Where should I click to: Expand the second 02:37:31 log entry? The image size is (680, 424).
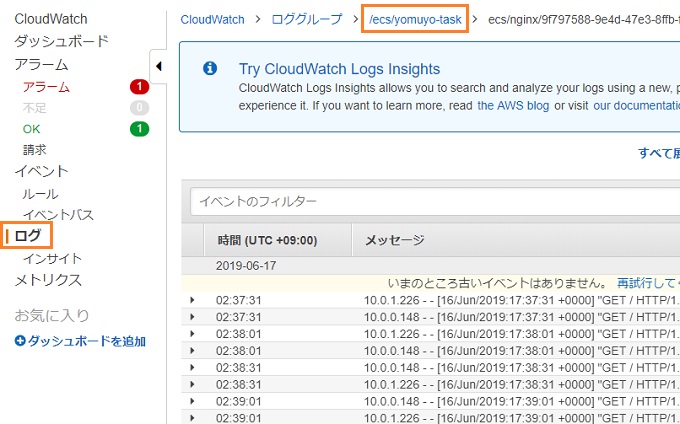(x=193, y=317)
